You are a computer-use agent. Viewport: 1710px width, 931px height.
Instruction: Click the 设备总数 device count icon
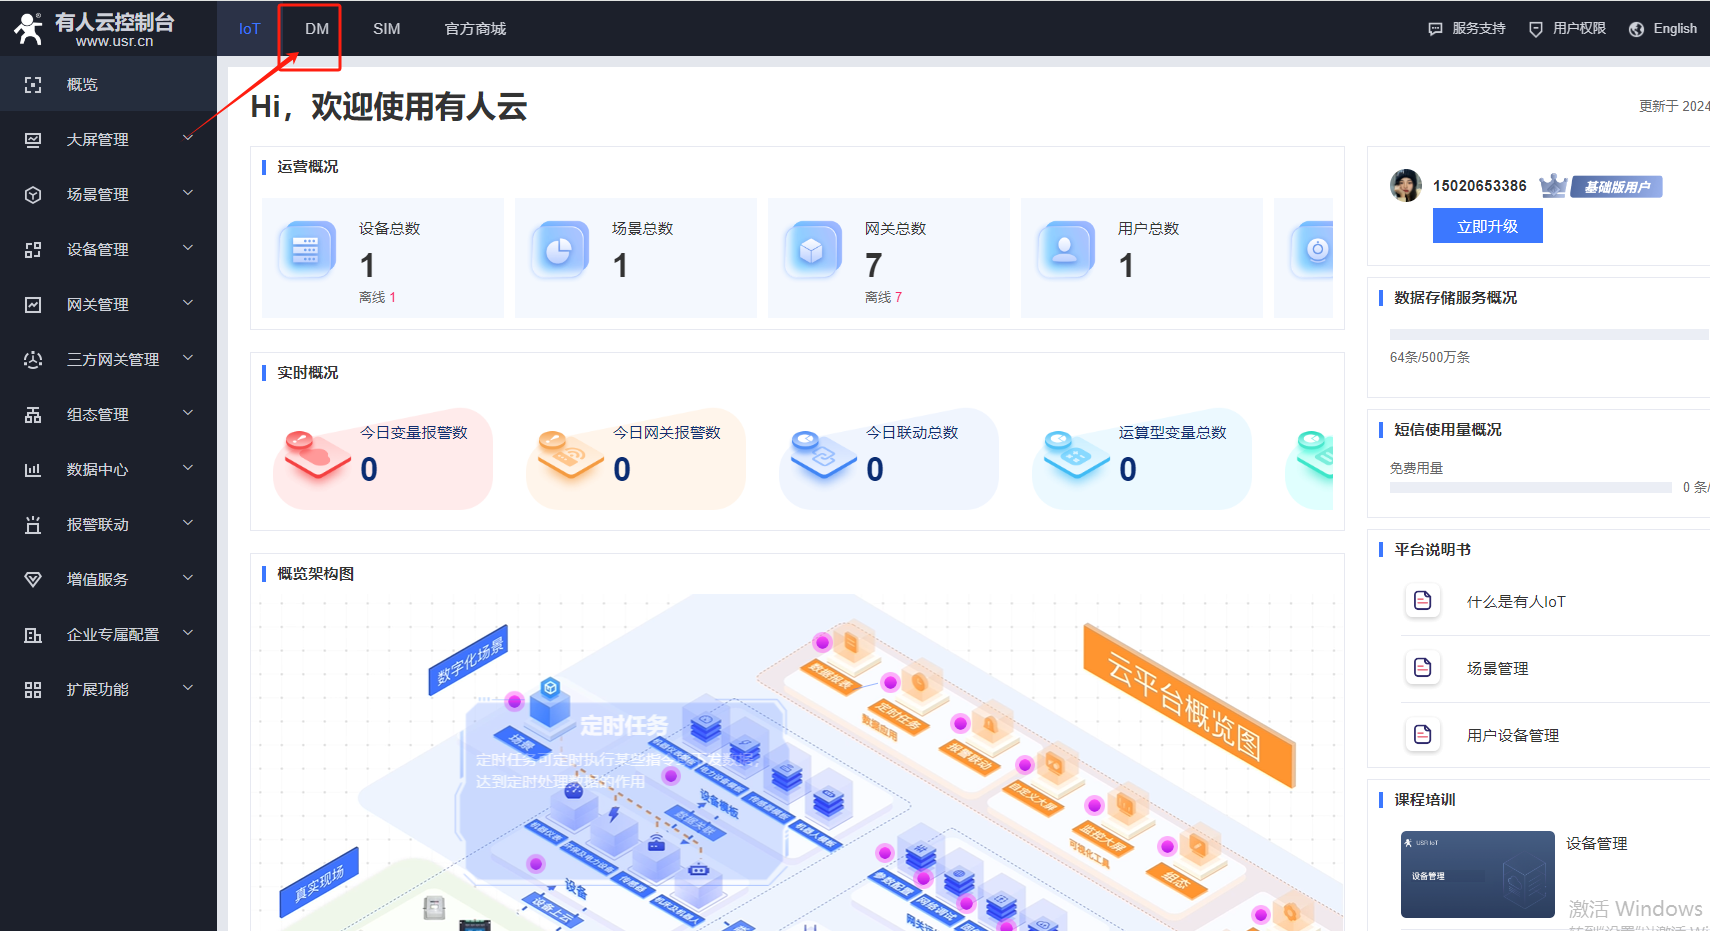(x=306, y=250)
